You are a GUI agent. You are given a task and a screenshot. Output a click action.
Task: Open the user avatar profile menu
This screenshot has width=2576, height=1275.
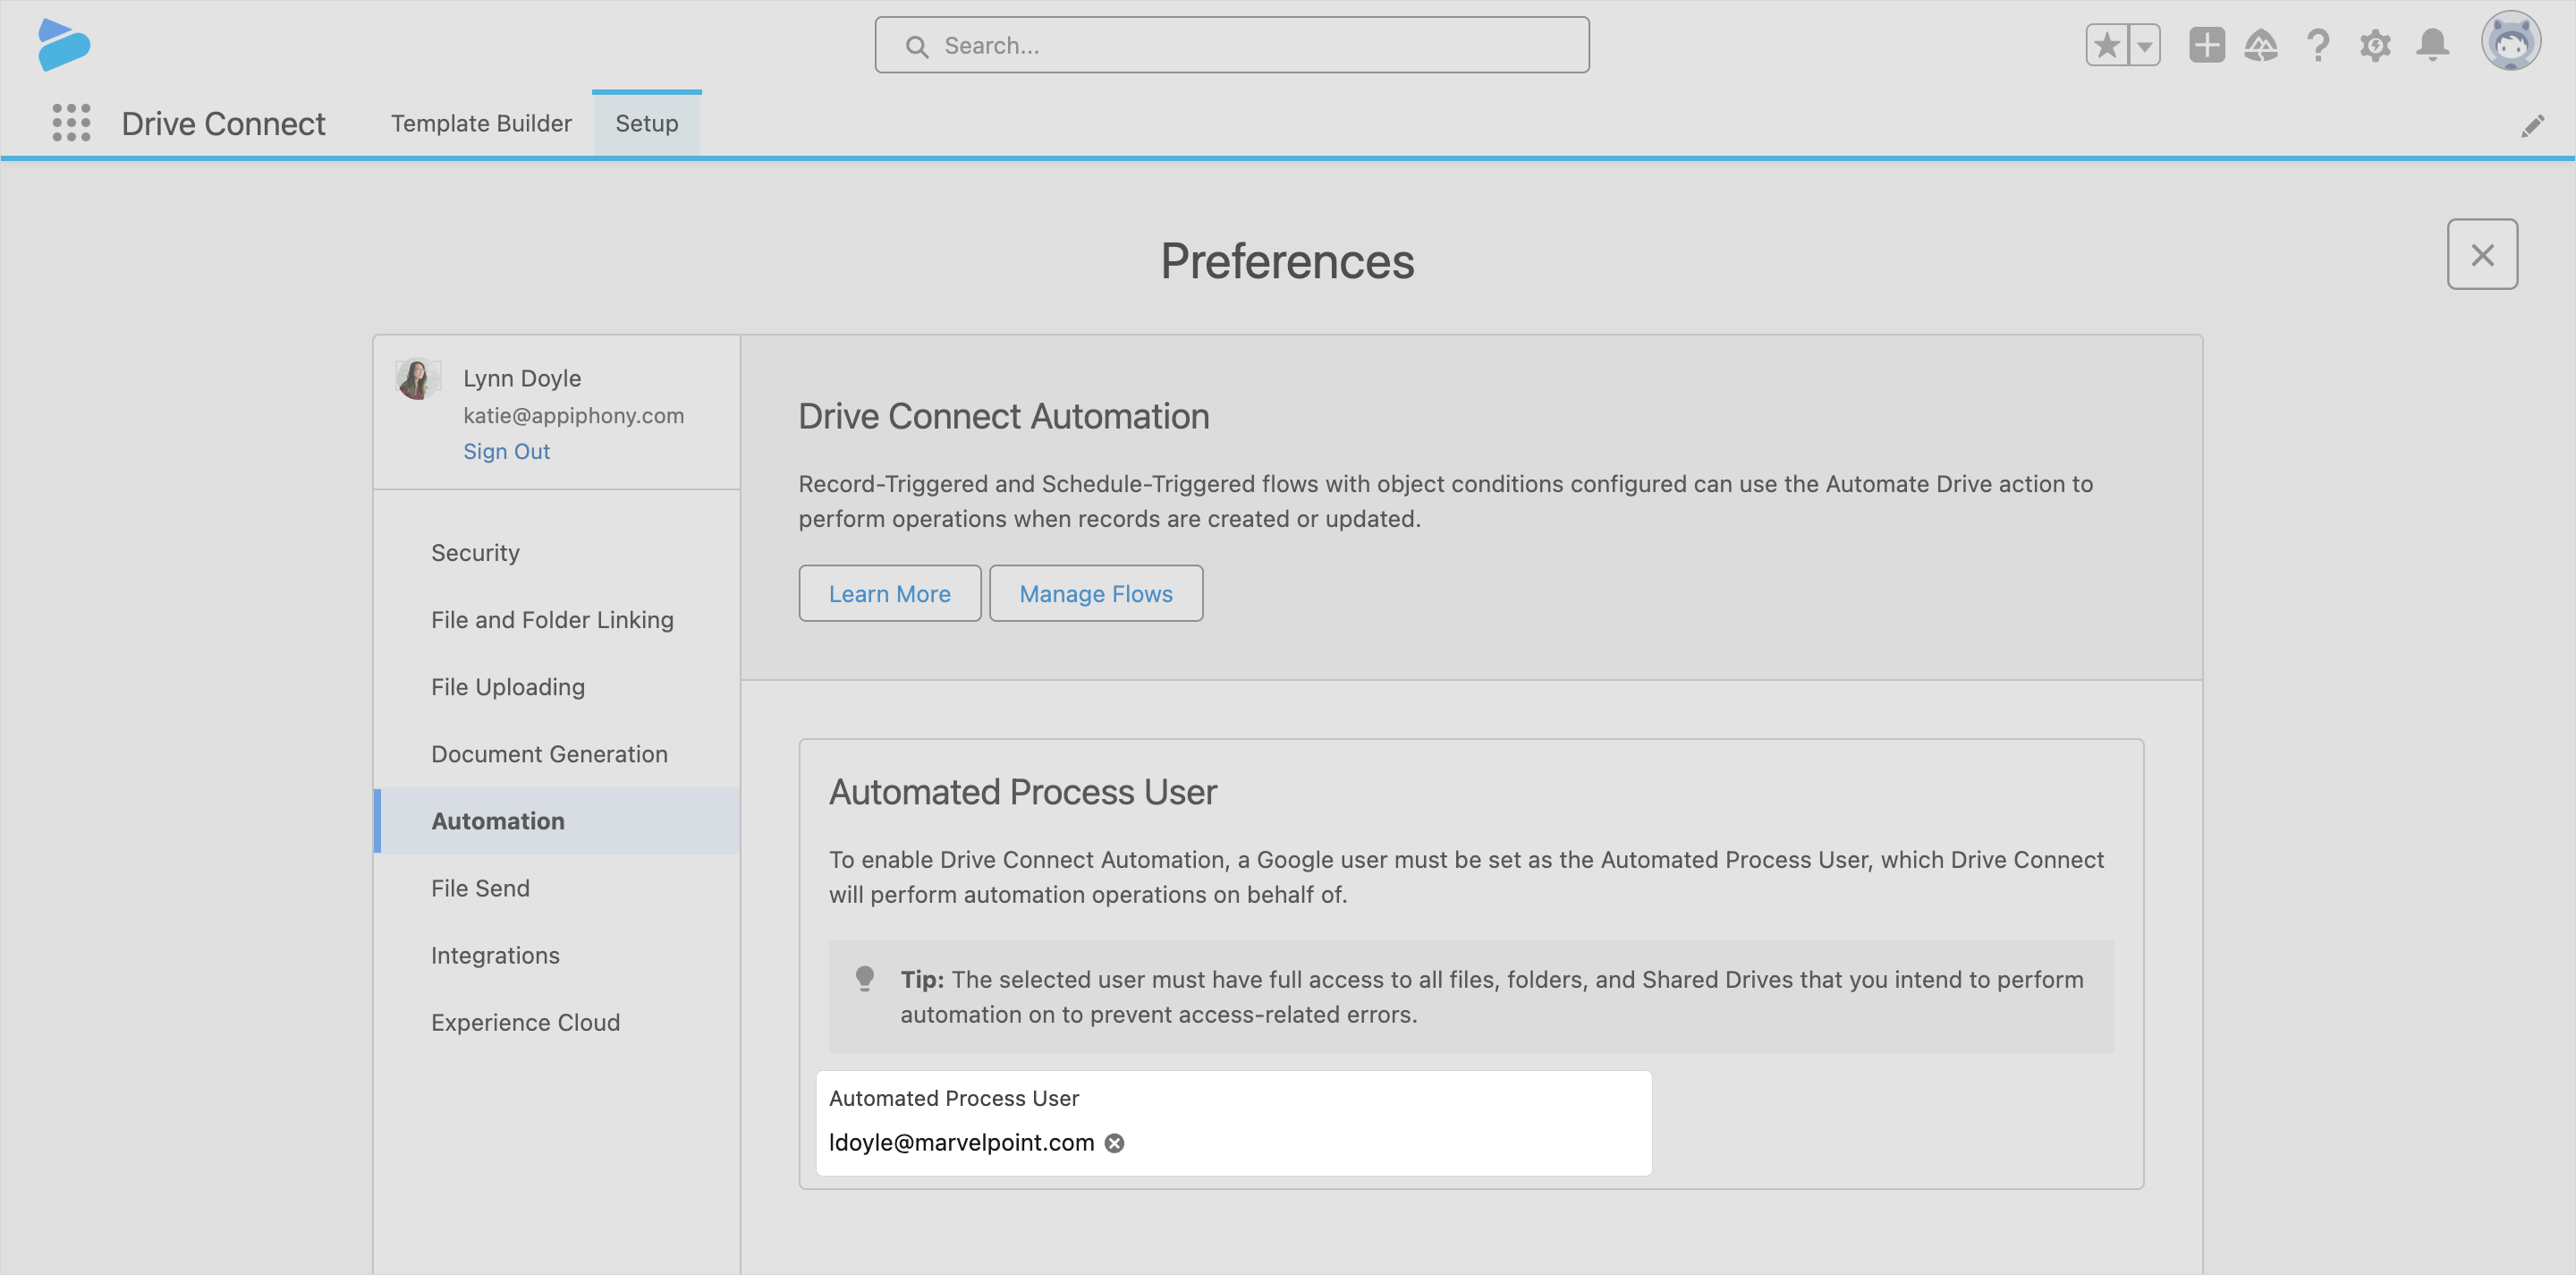click(x=2510, y=42)
